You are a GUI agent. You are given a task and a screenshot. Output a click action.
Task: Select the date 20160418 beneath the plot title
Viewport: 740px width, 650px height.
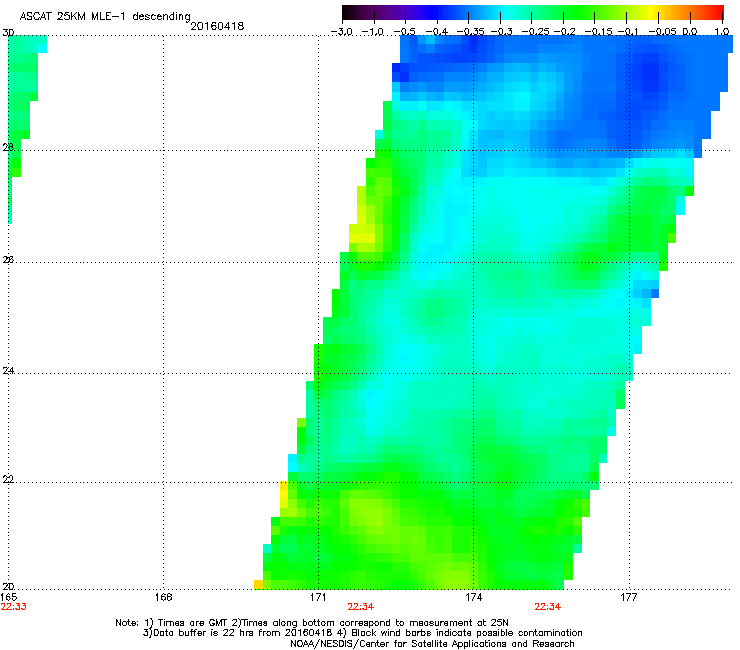[x=217, y=26]
